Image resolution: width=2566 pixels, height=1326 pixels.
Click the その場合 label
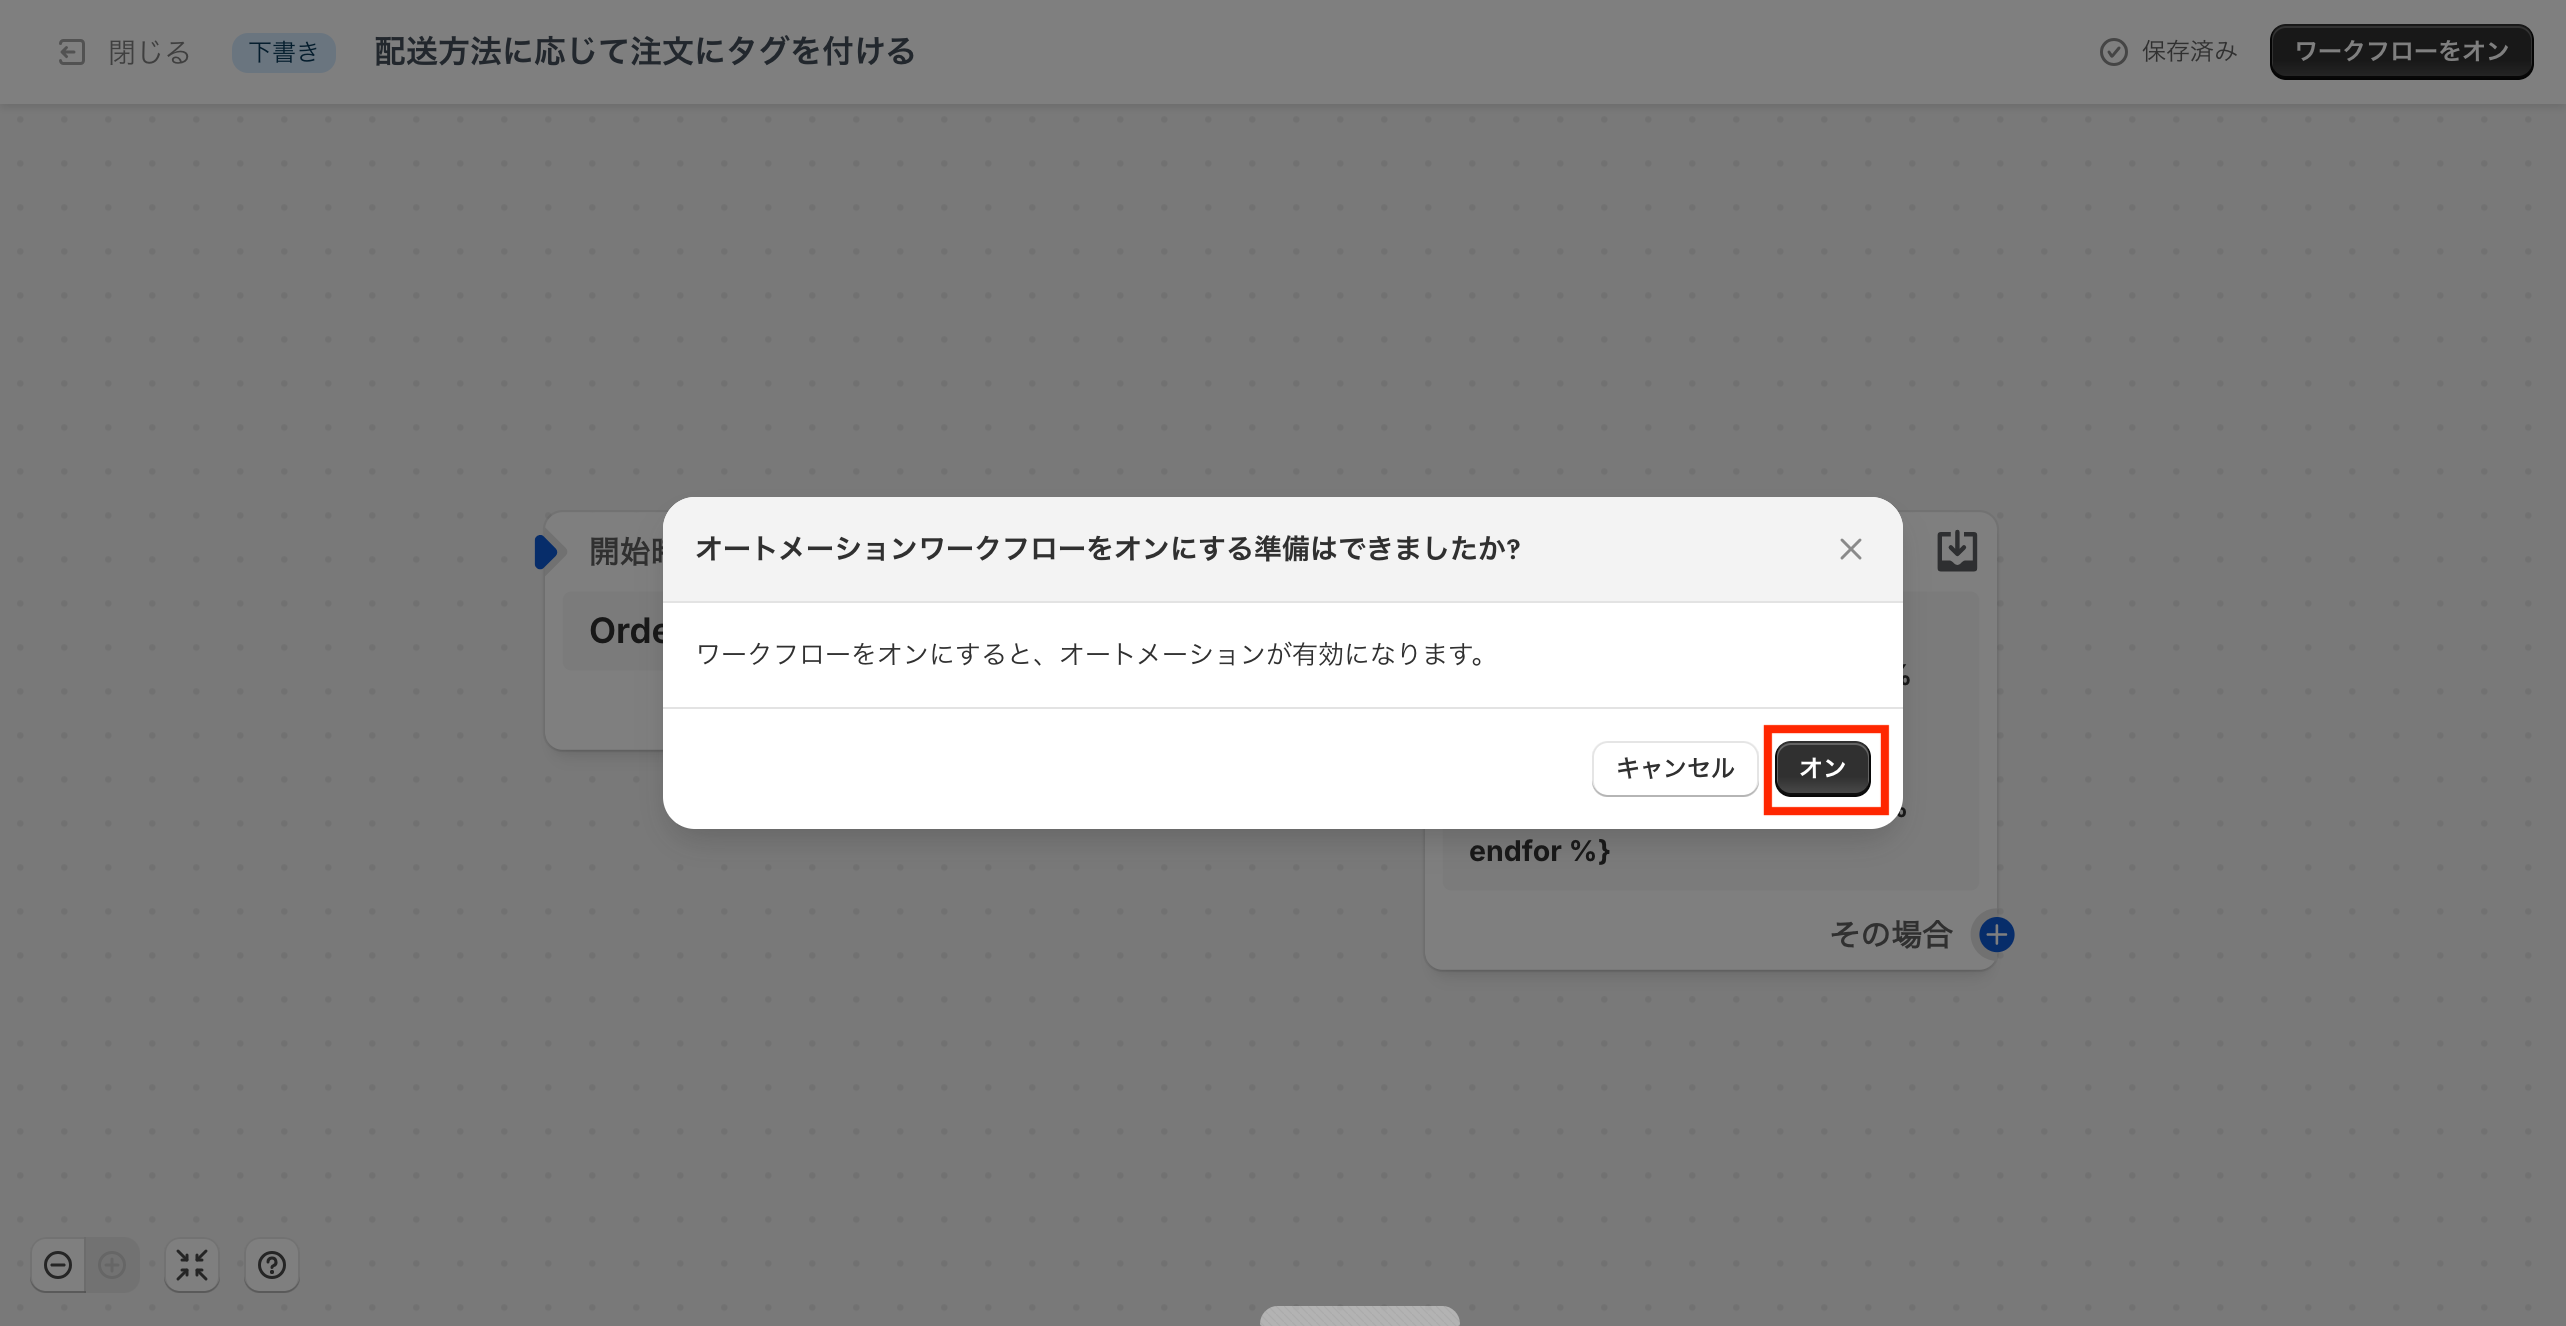coord(1891,935)
